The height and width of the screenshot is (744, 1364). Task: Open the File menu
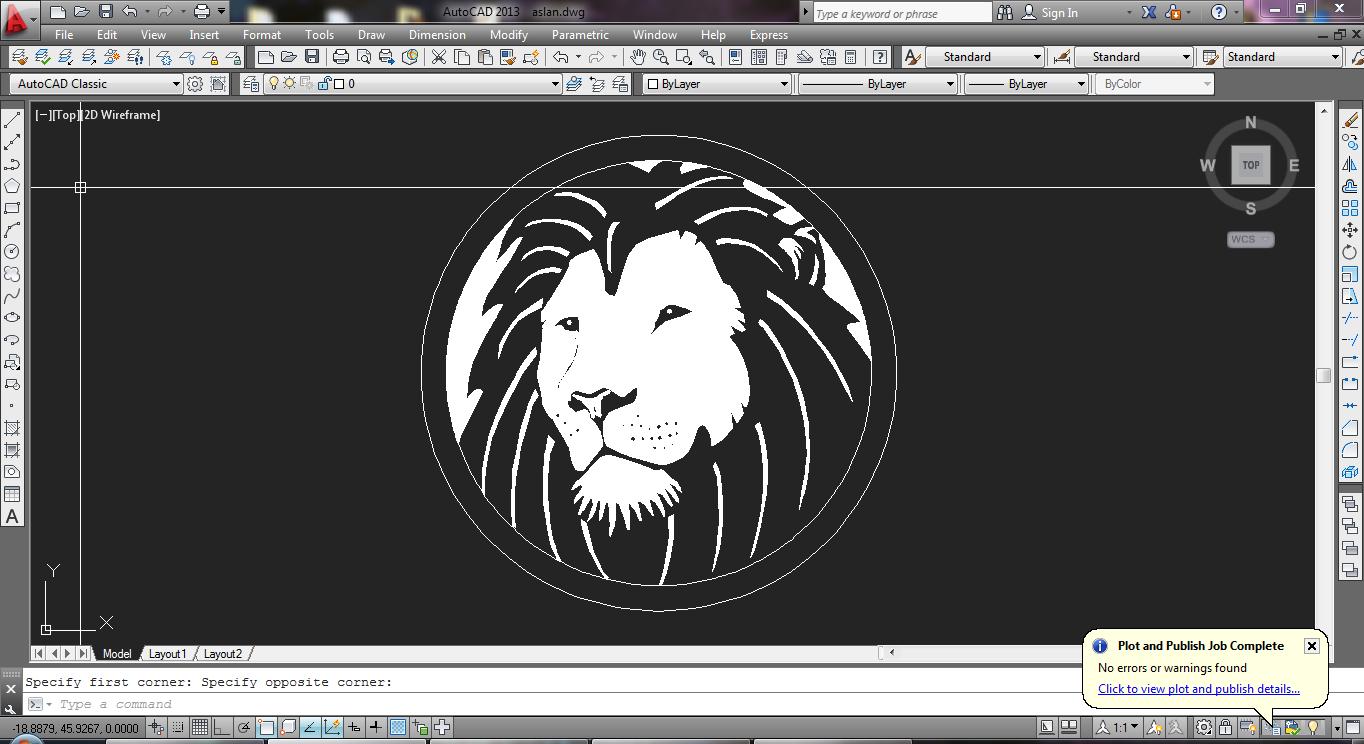[64, 34]
